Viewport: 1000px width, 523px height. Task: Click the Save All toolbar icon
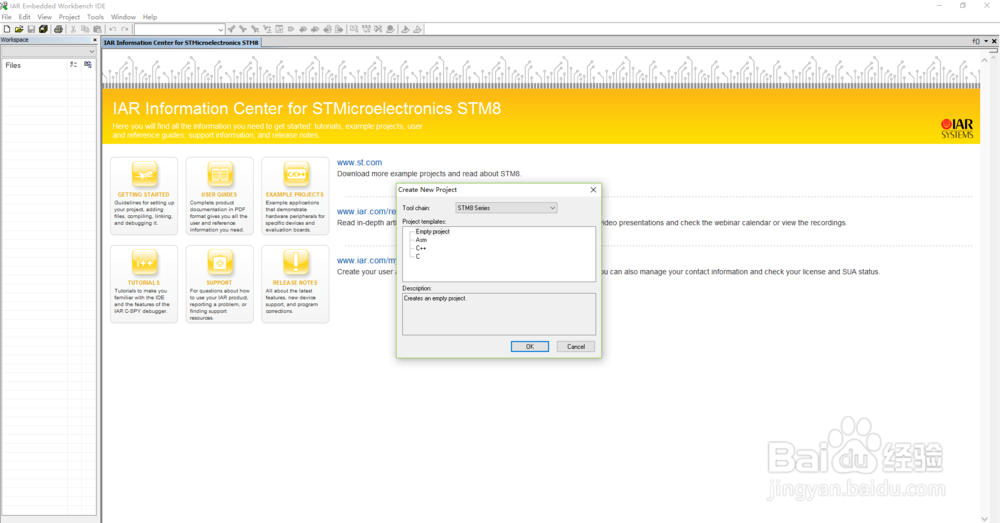tap(43, 29)
